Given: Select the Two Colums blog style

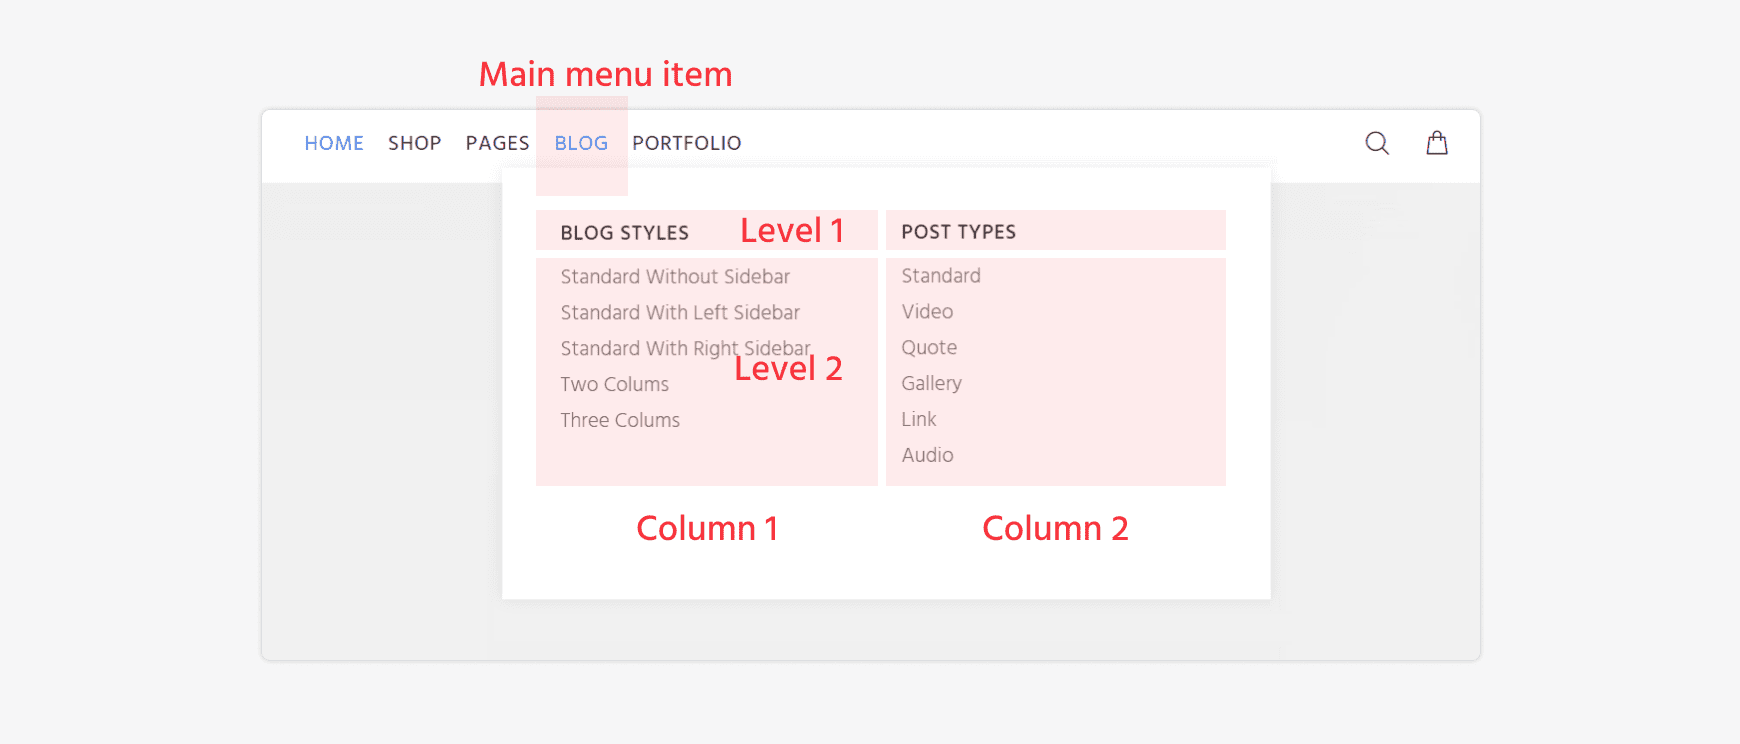Looking at the screenshot, I should click(614, 384).
